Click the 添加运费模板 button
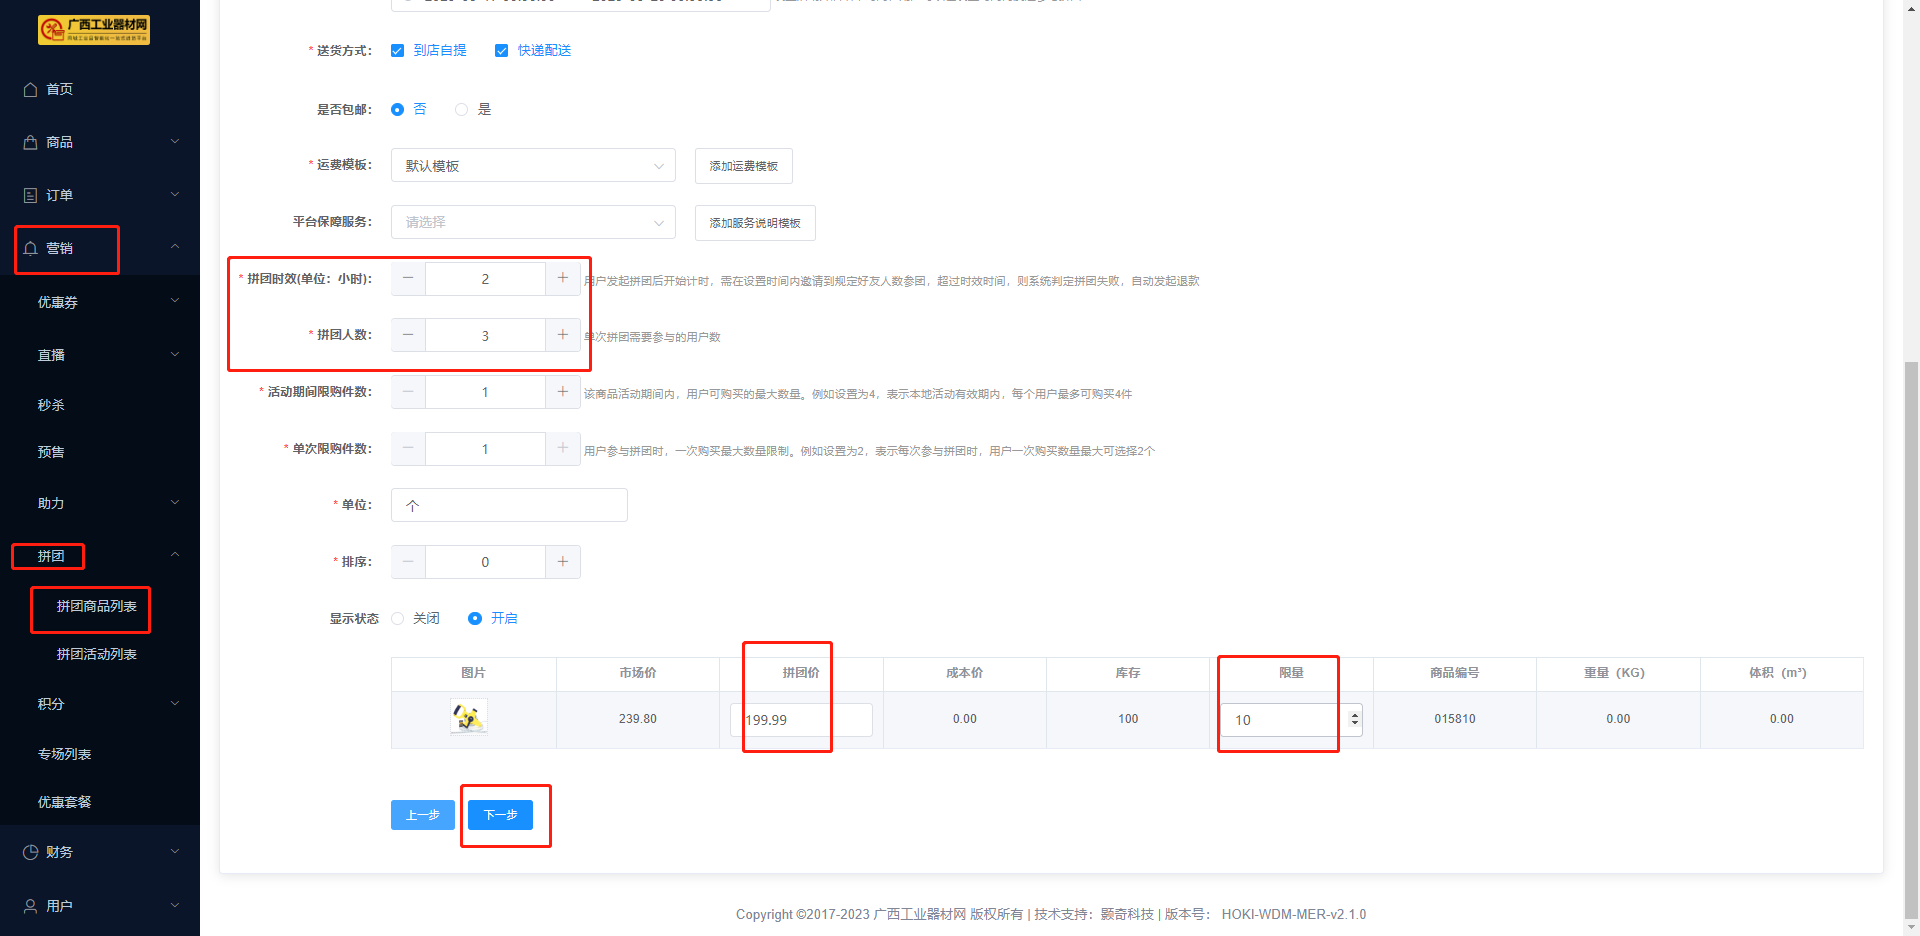Screen dimensions: 1920x936 click(743, 166)
